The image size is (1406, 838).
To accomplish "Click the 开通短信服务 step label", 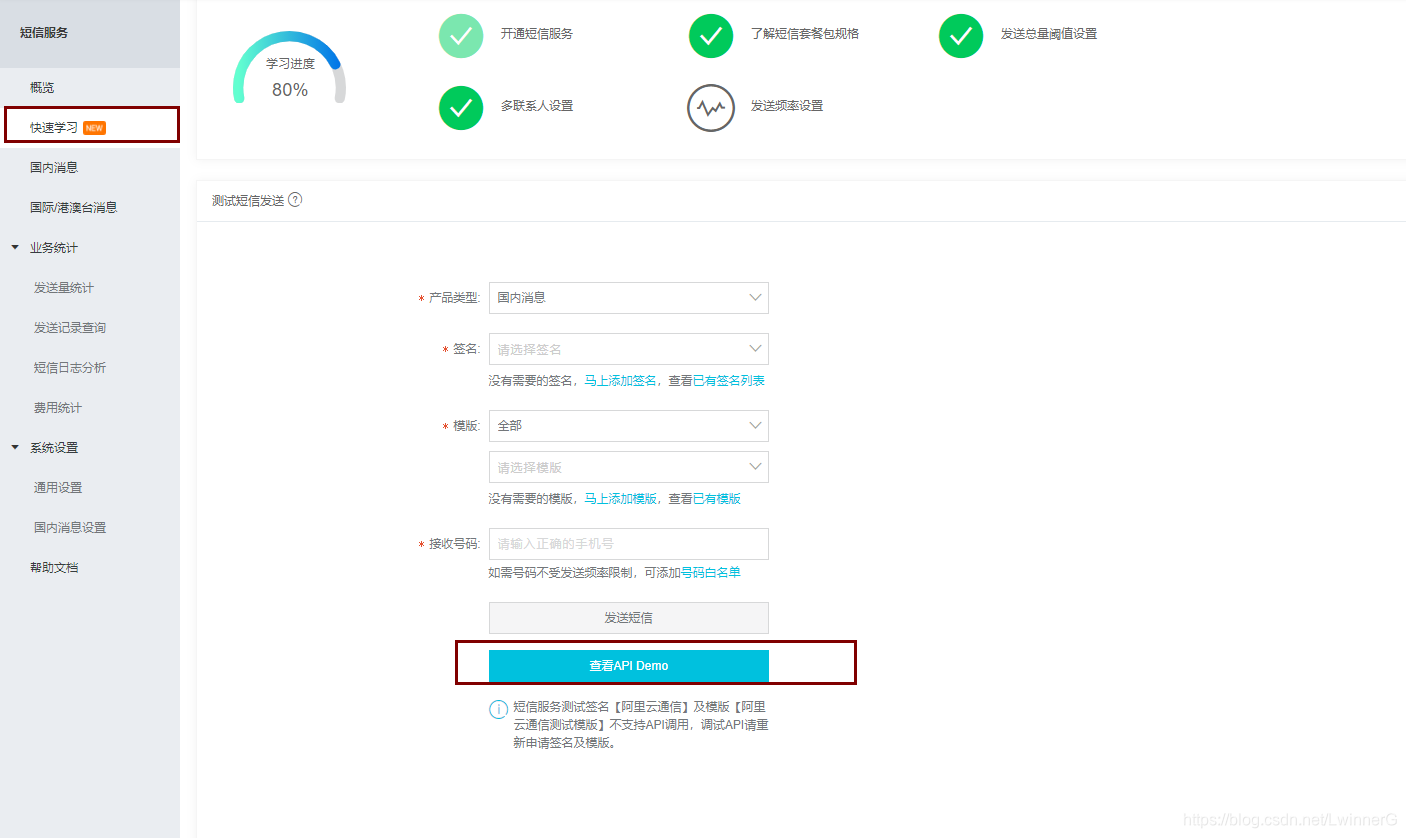I will click(537, 34).
